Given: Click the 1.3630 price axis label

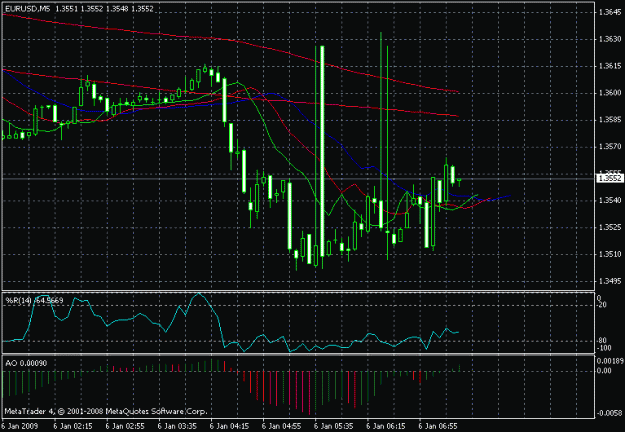Looking at the screenshot, I should 609,39.
